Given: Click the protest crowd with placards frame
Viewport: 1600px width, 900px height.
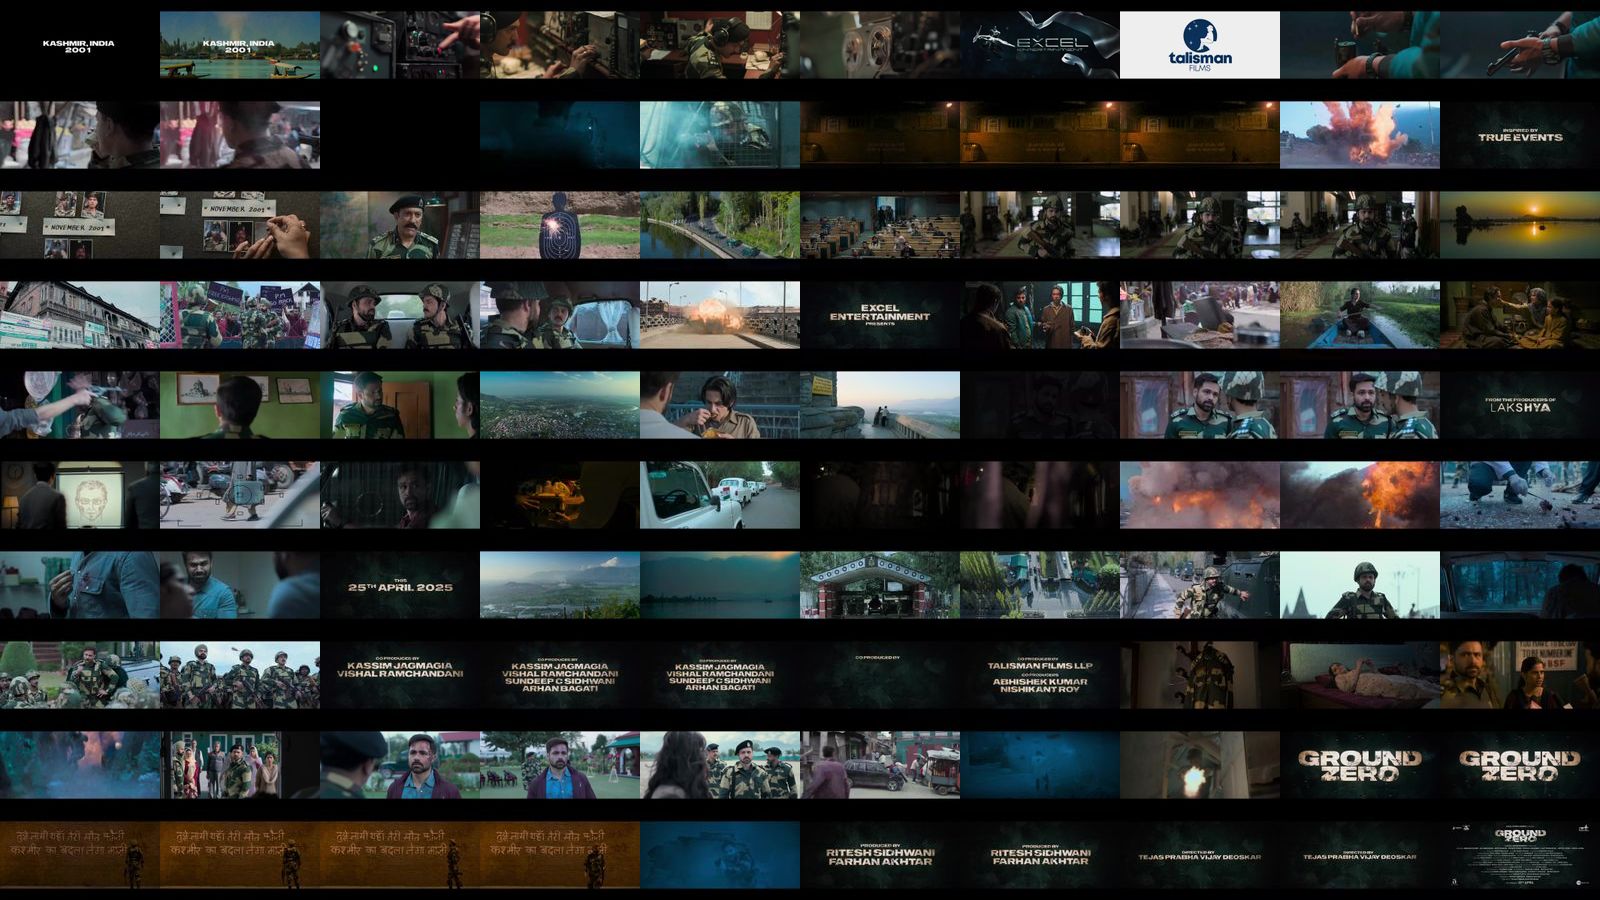Looking at the screenshot, I should click(240, 315).
